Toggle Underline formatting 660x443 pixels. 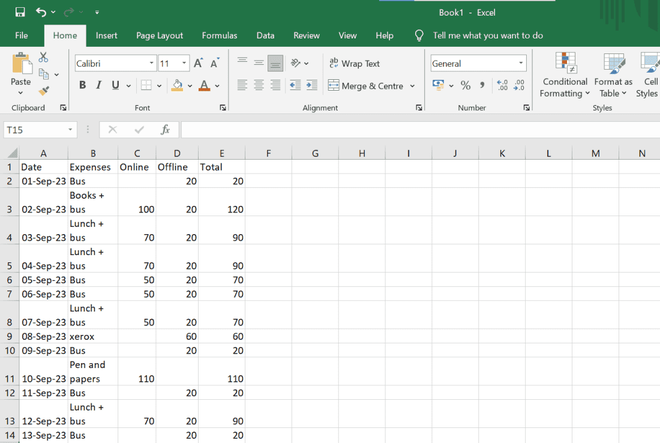(115, 85)
